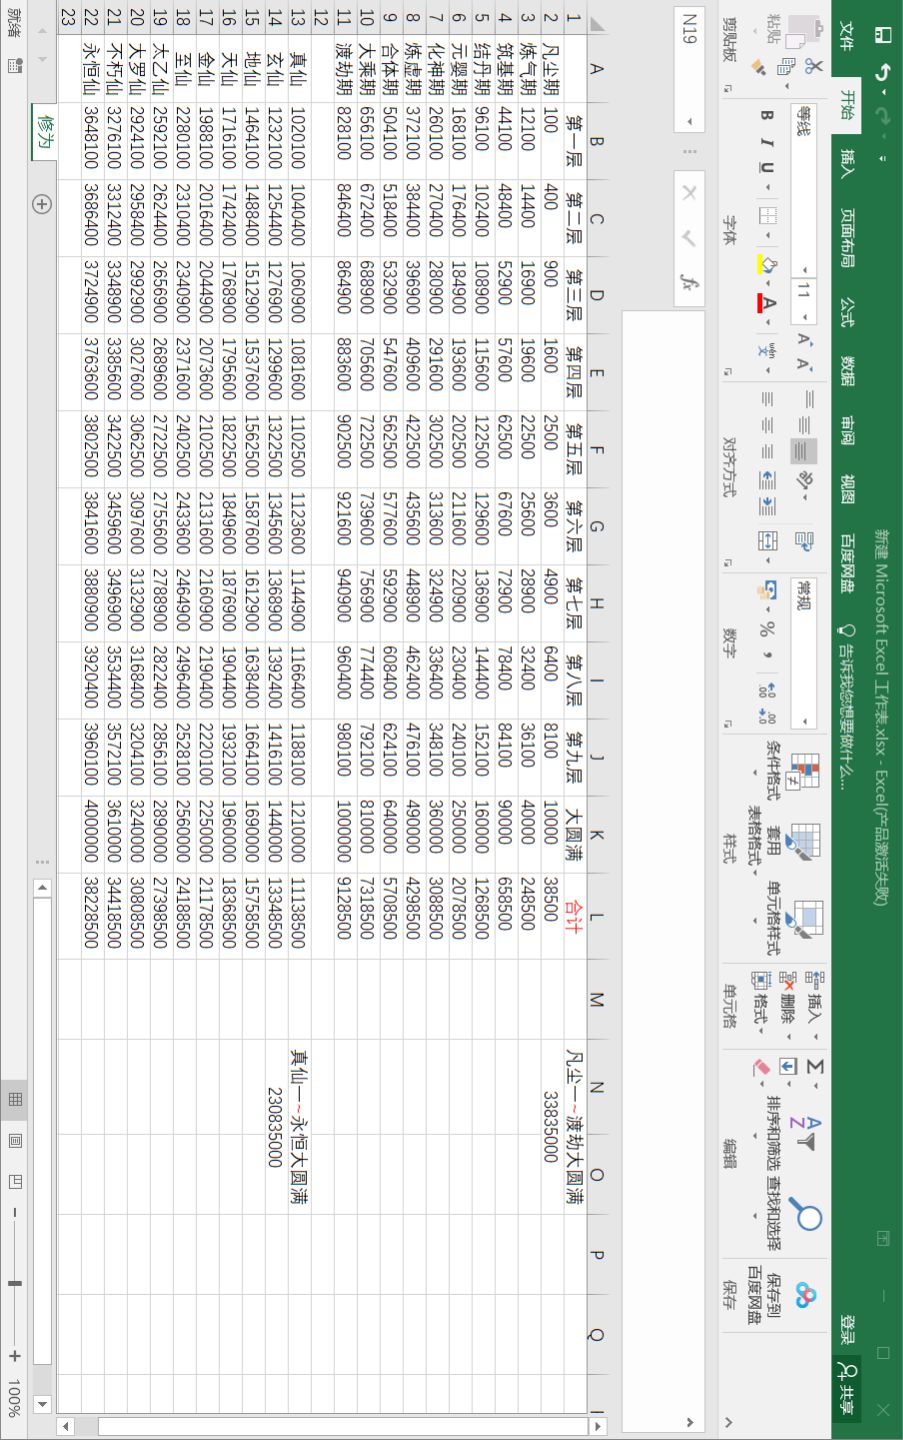Open the 字体 group dialog launcher
Viewport: 903px width, 1440px height.
coord(729,372)
